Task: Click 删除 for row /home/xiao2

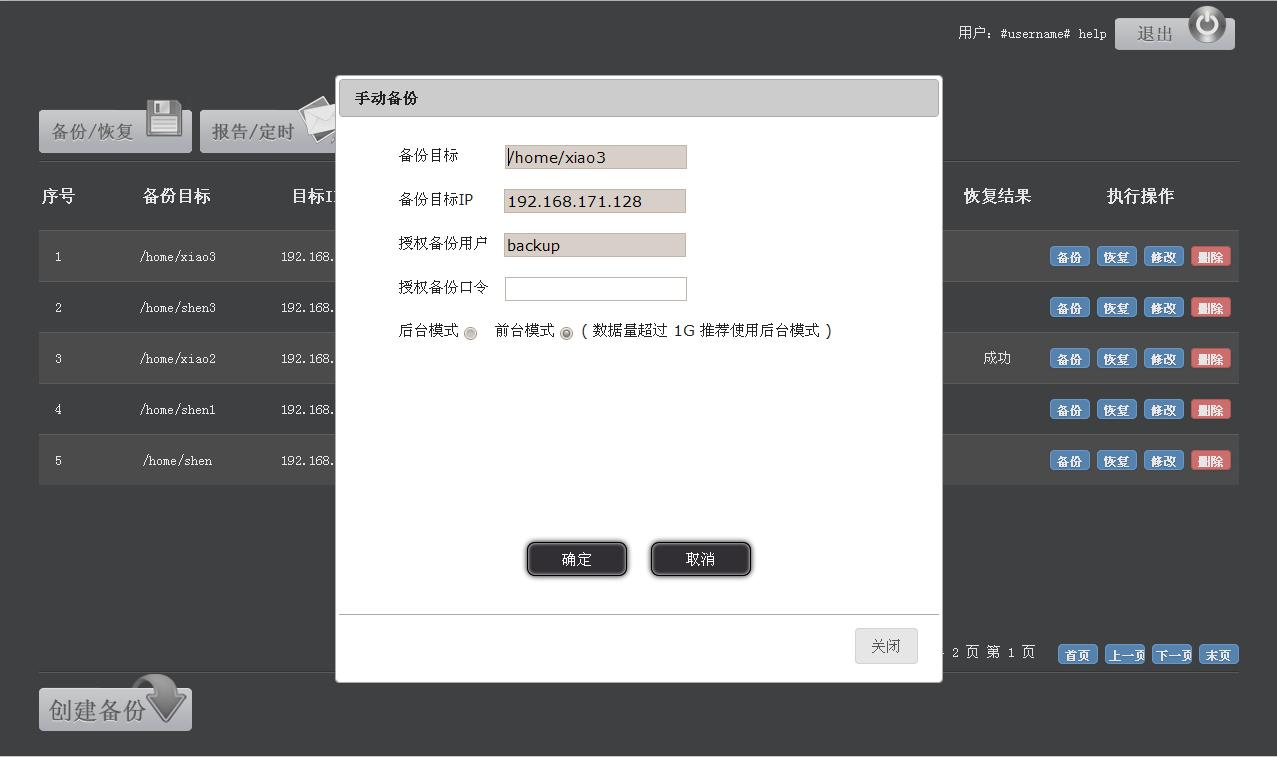Action: pos(1210,359)
